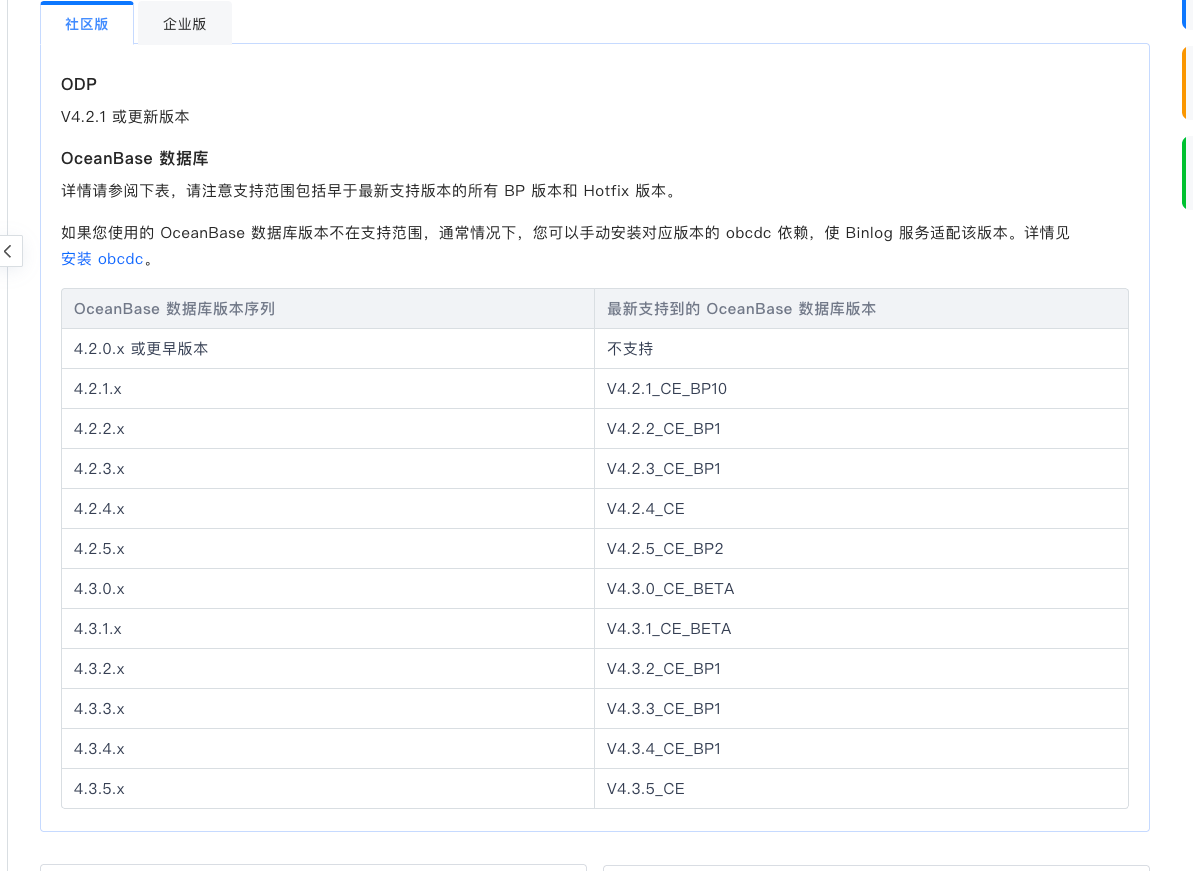The image size is (1193, 871).
Task: Select the V4.2.5_CE_BP2 cell
Action: click(x=861, y=548)
